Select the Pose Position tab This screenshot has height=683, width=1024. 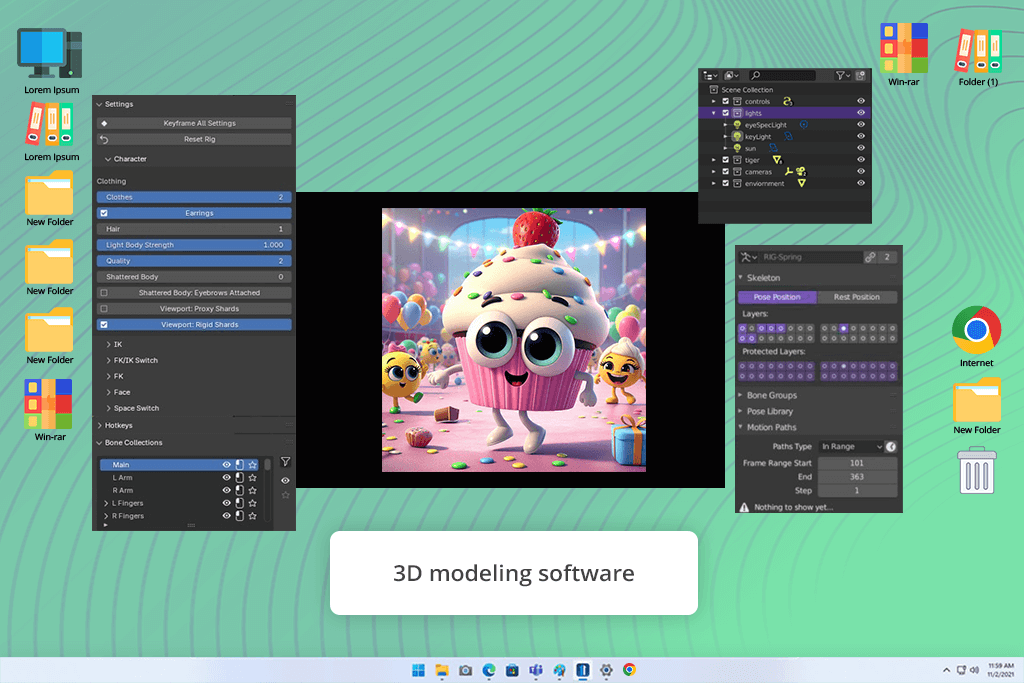[x=777, y=297]
